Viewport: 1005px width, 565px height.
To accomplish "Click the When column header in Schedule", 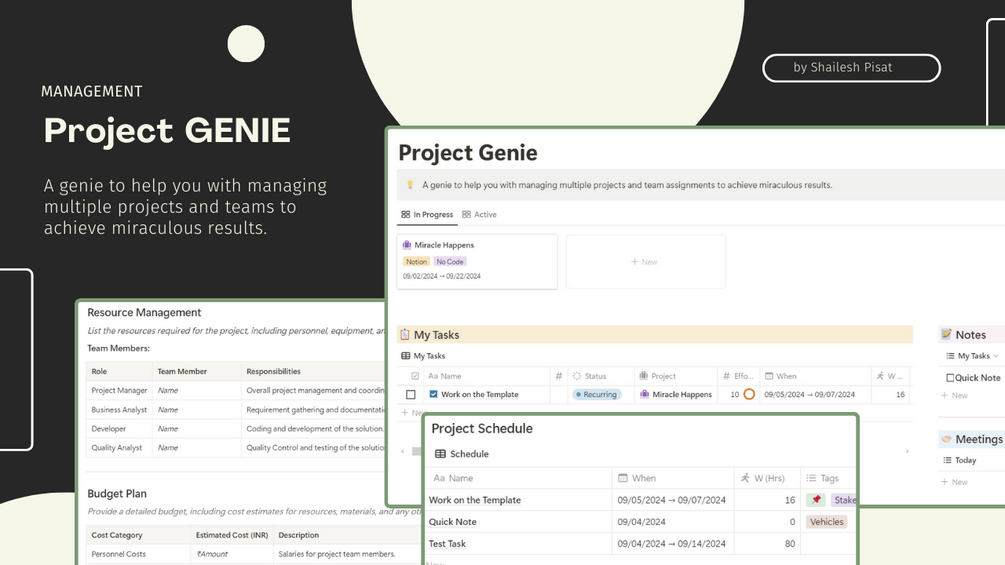I will [x=636, y=478].
